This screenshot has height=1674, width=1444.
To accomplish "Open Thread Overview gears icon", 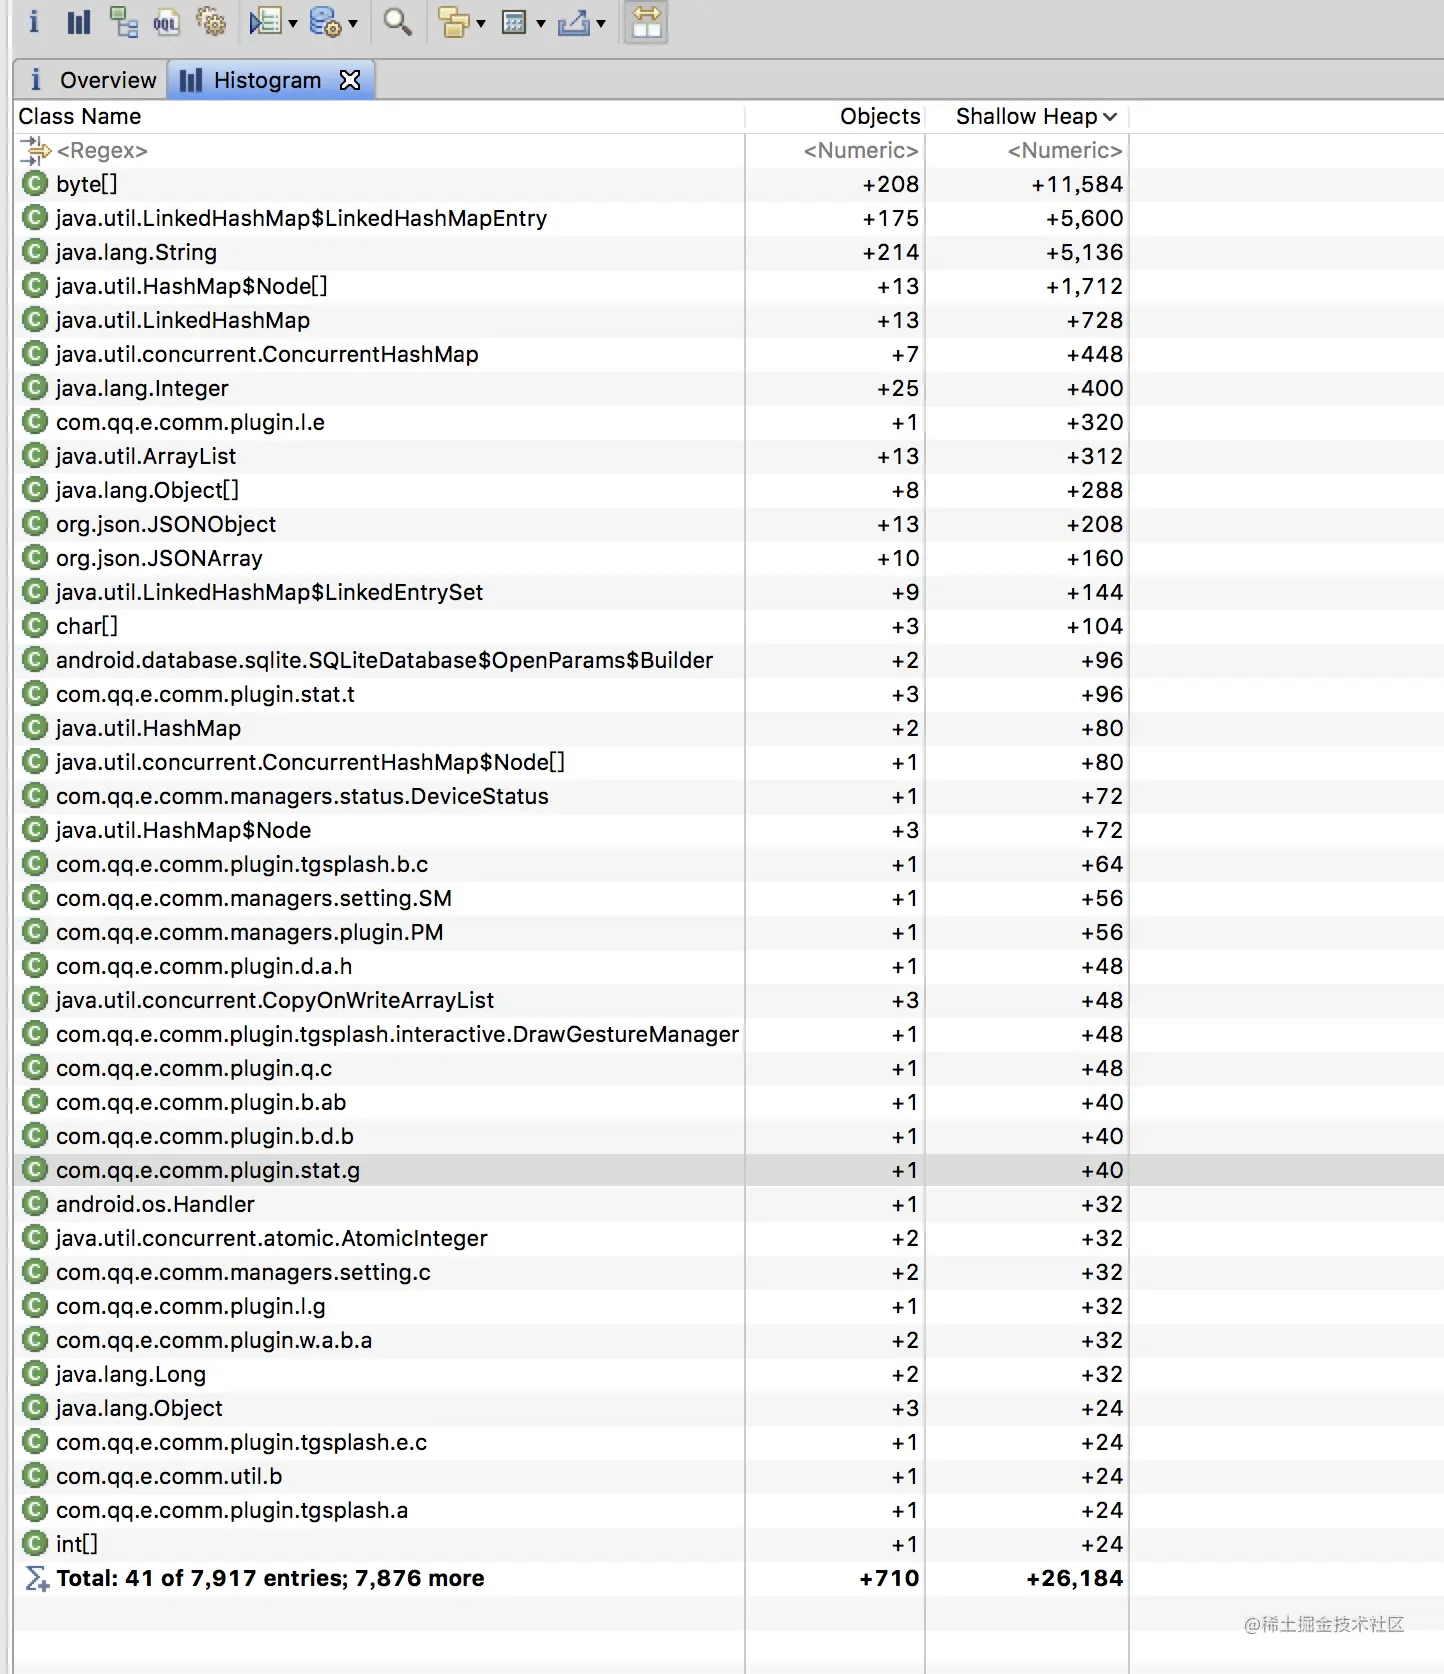I will coord(210,21).
